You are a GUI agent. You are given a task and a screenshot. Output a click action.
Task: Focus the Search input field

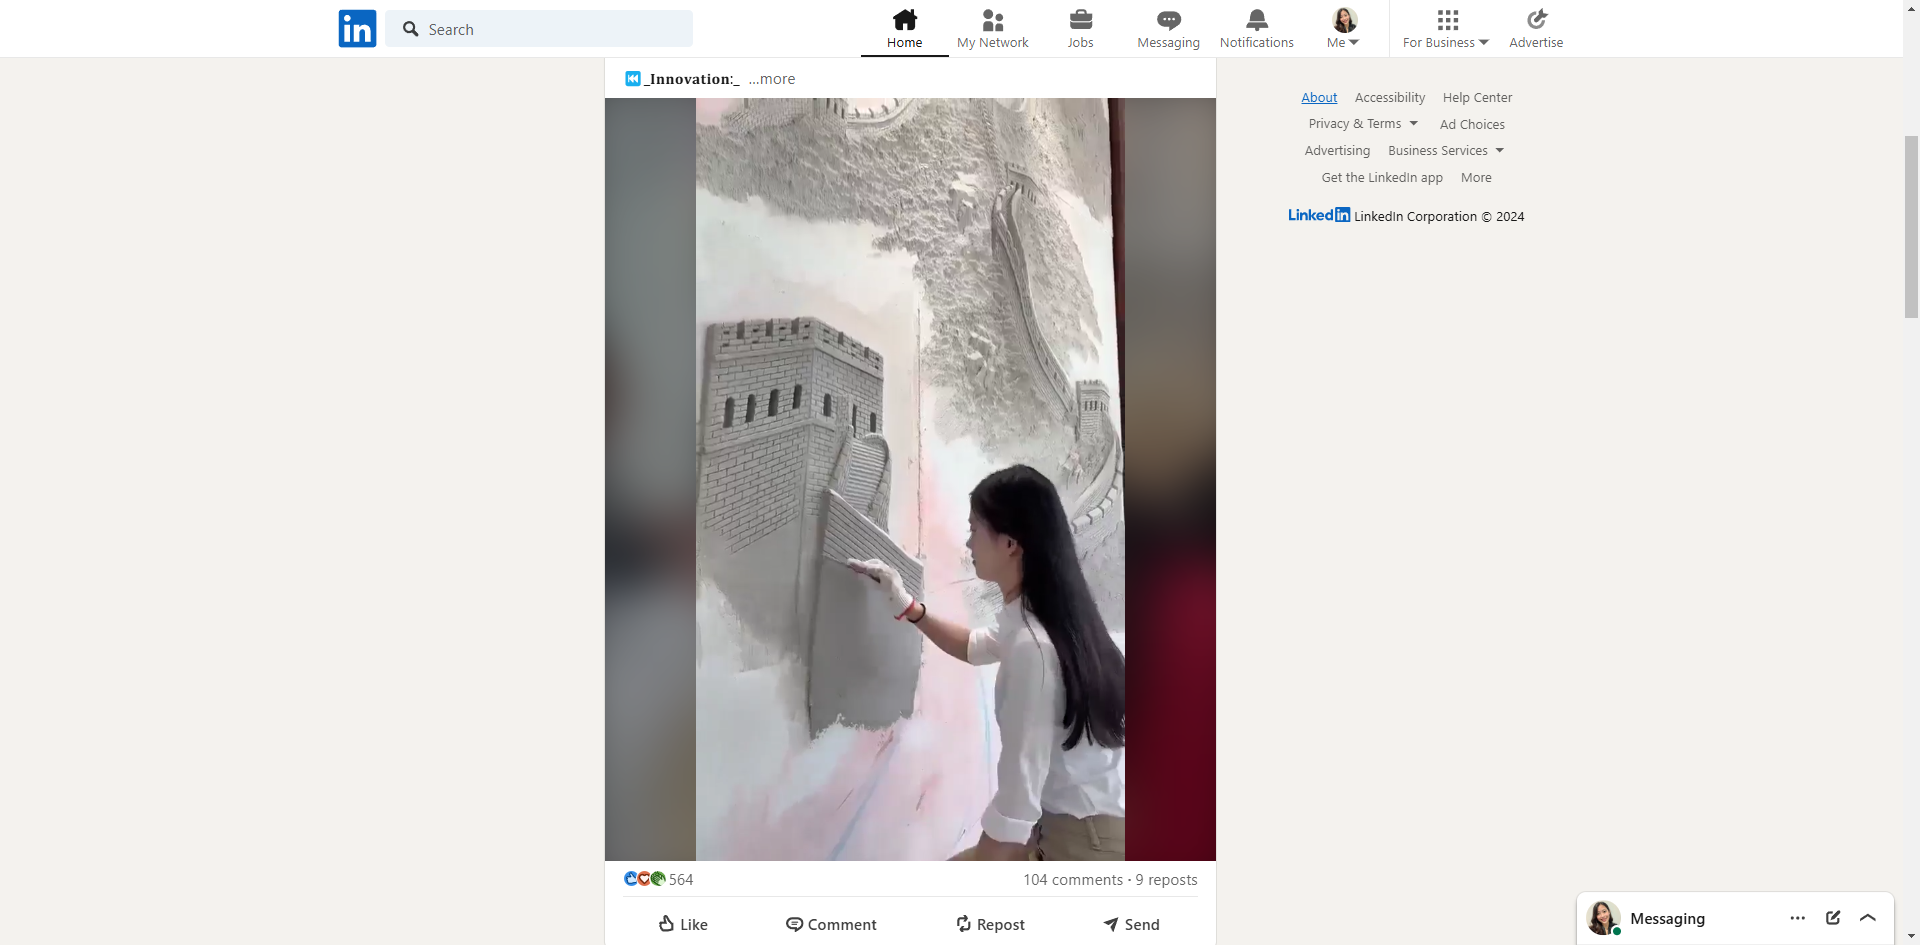coord(539,29)
